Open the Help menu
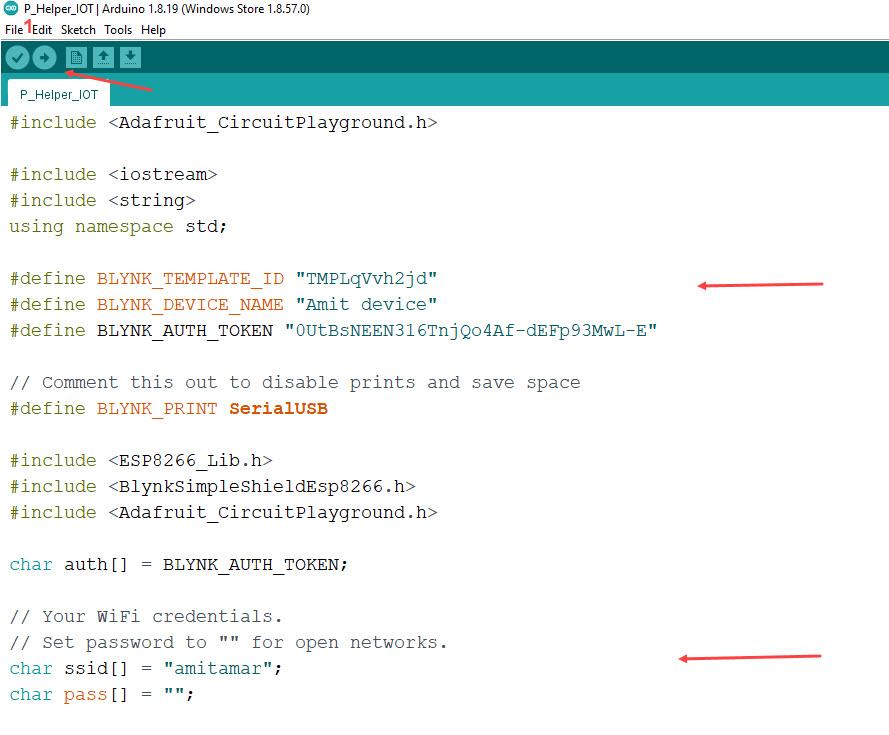 153,29
